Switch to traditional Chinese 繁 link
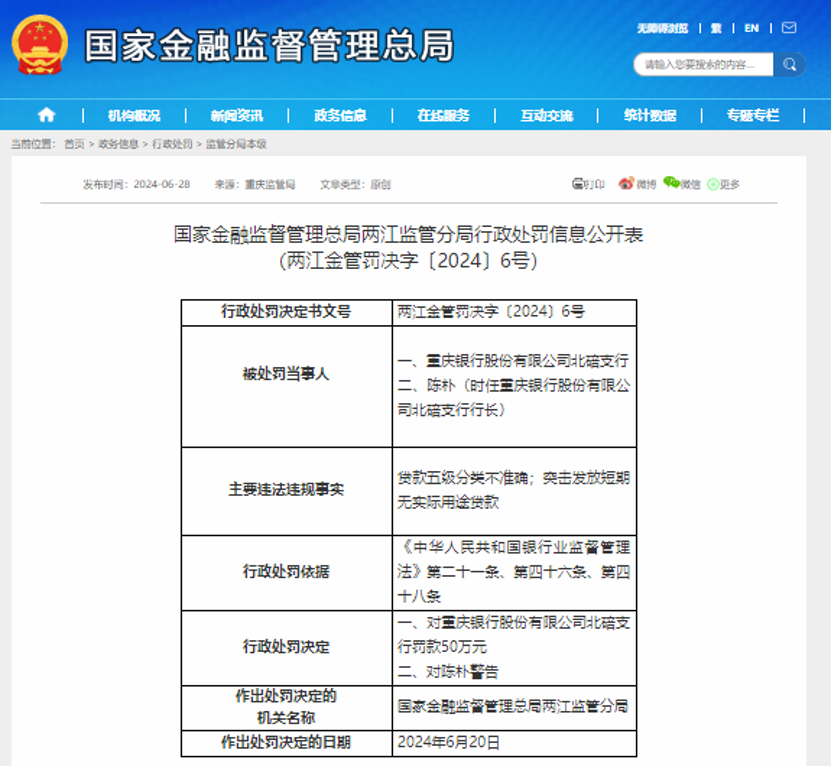 point(716,28)
